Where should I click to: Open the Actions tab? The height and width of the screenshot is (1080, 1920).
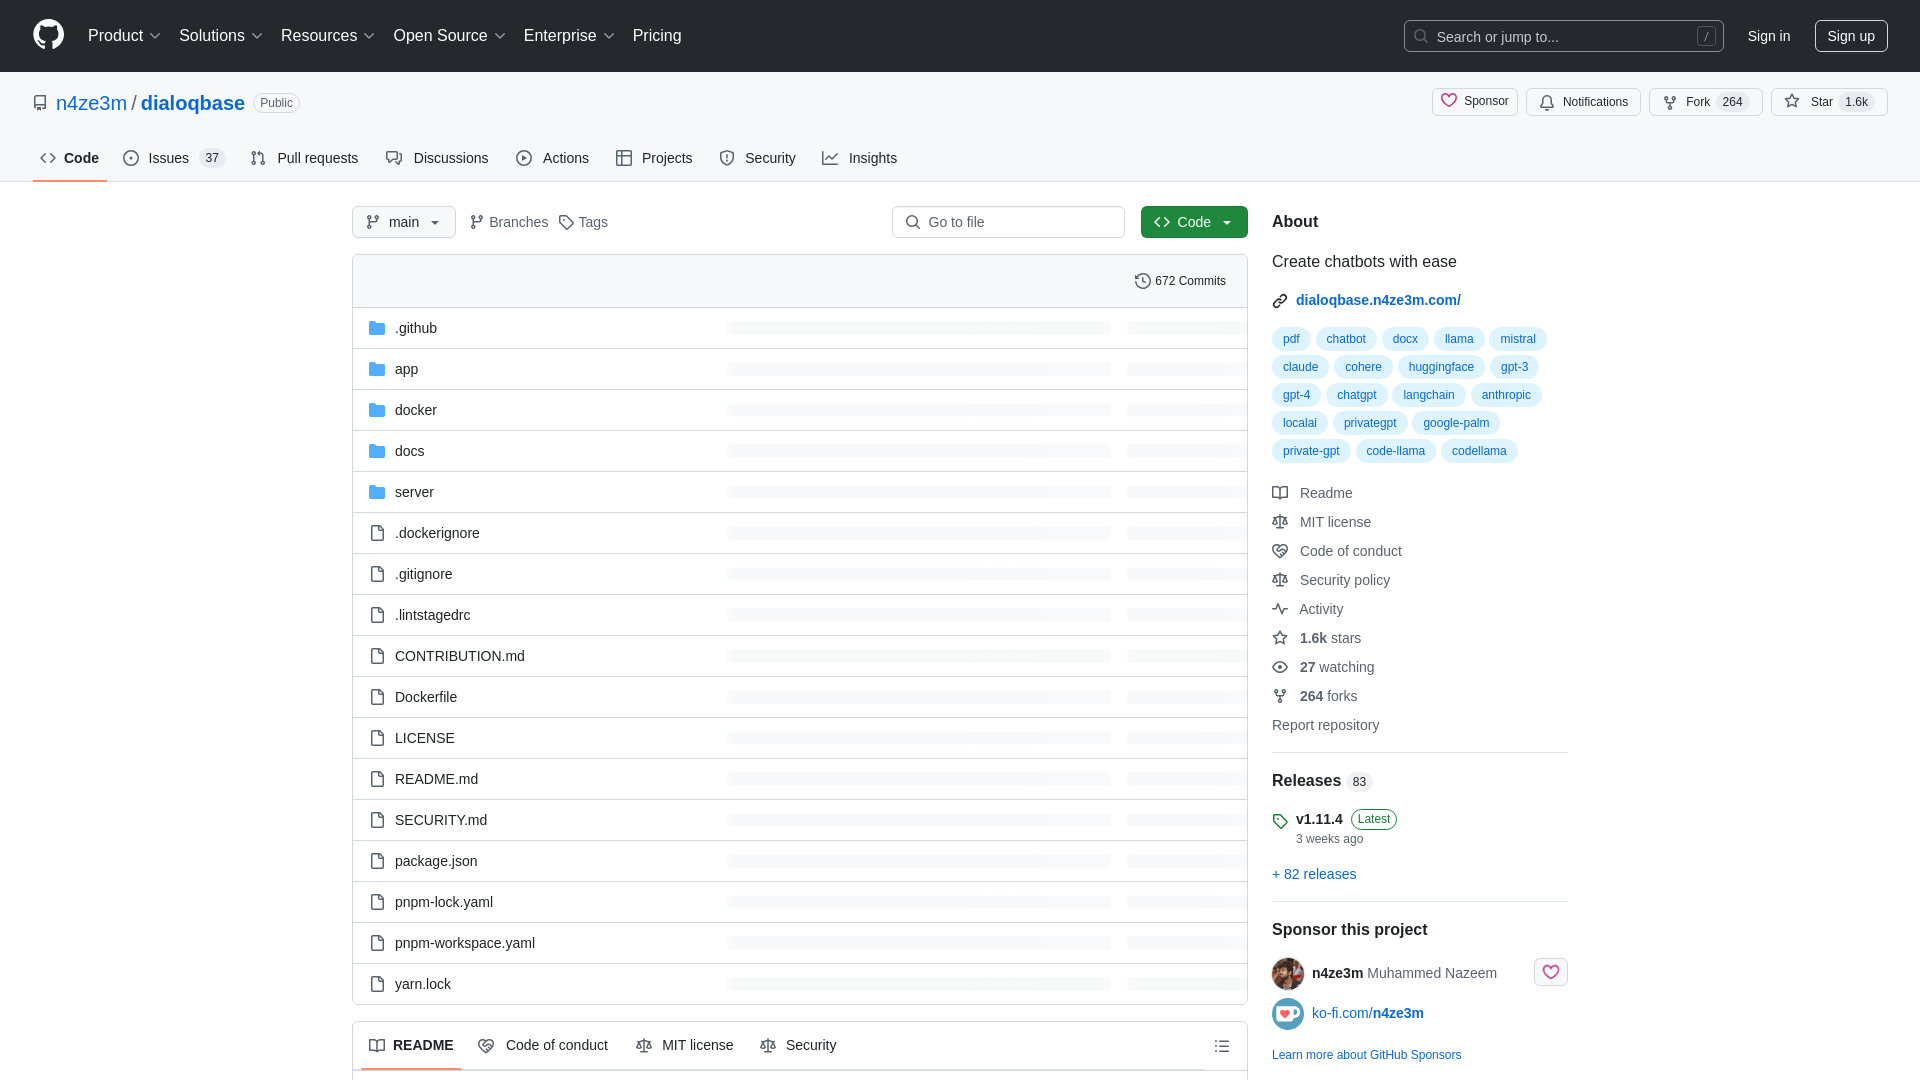pos(552,158)
